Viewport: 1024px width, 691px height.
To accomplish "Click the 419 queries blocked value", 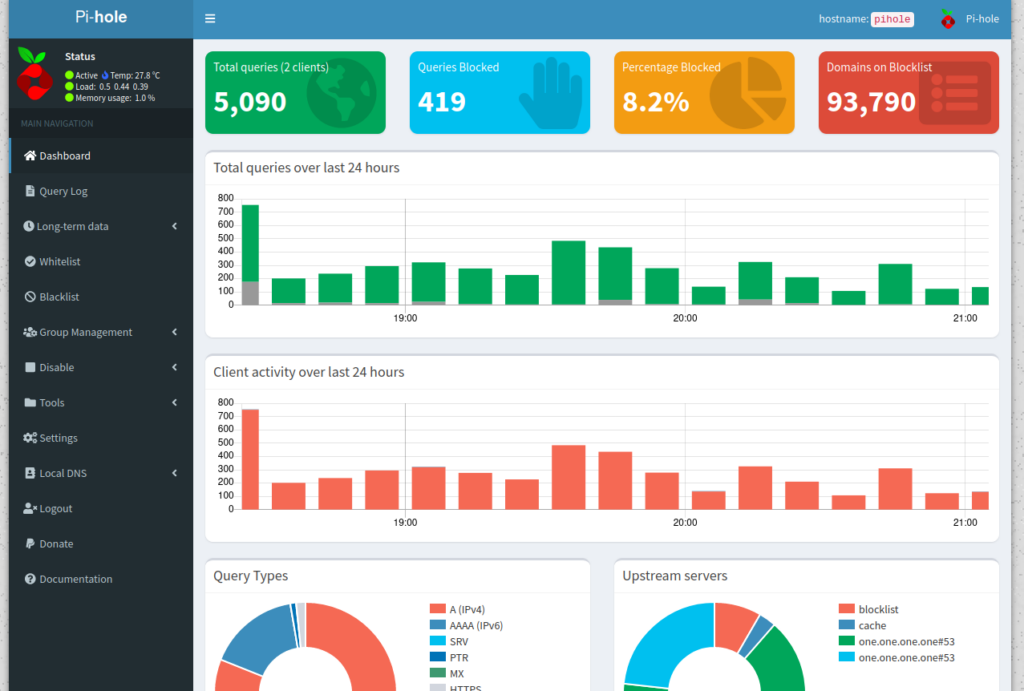I will [442, 102].
